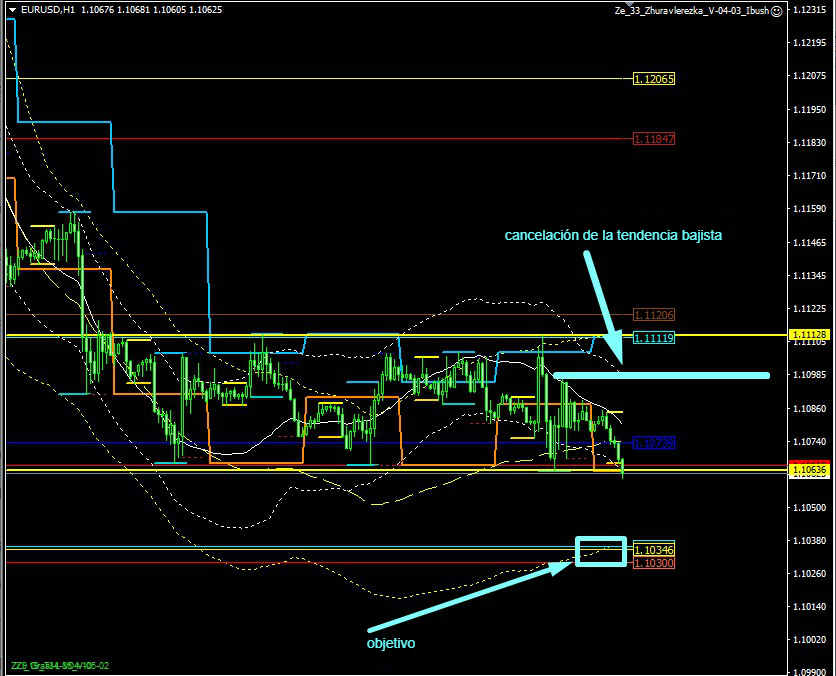This screenshot has width=836, height=676.
Task: Click the 'cancelación de la tendencia bajista' text
Action: click(x=613, y=235)
